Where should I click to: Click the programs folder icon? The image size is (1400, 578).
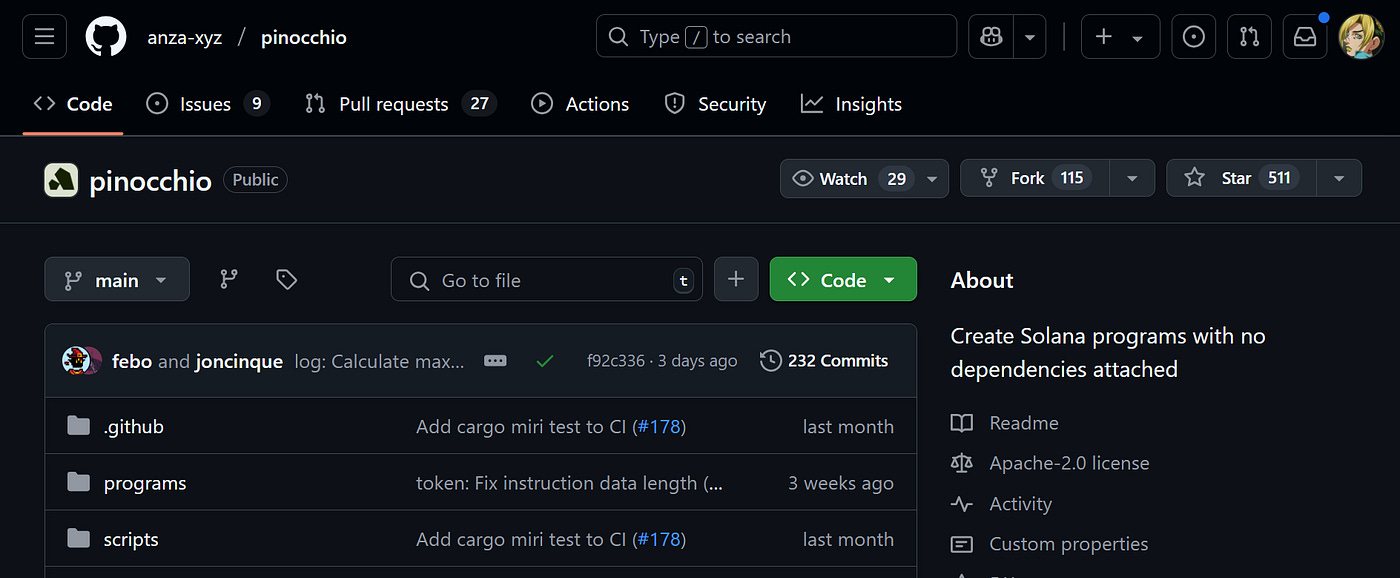[79, 482]
